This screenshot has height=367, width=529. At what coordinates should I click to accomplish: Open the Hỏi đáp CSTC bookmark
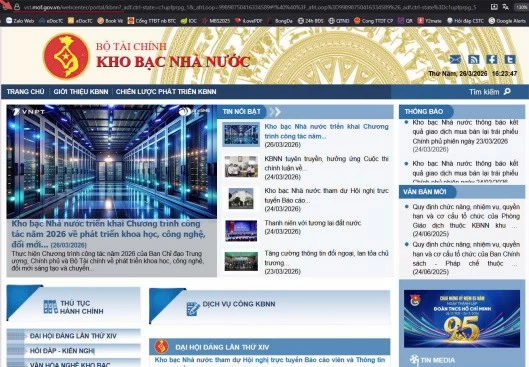click(x=465, y=21)
